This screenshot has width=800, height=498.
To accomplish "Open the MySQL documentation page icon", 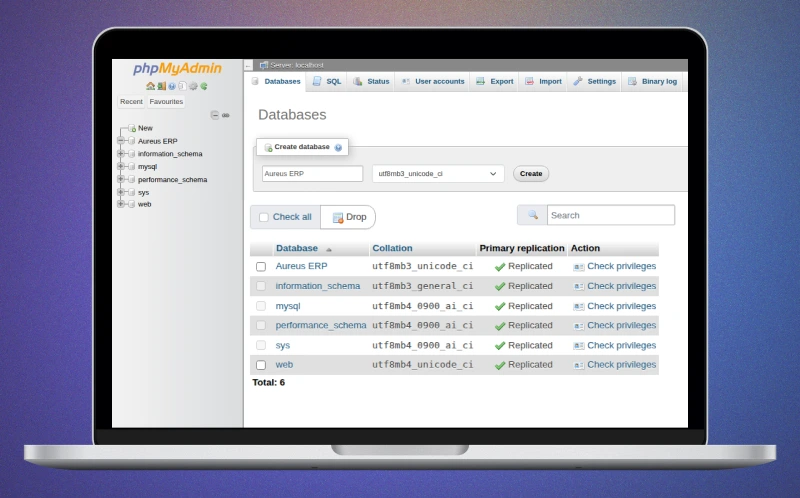I will [x=182, y=86].
